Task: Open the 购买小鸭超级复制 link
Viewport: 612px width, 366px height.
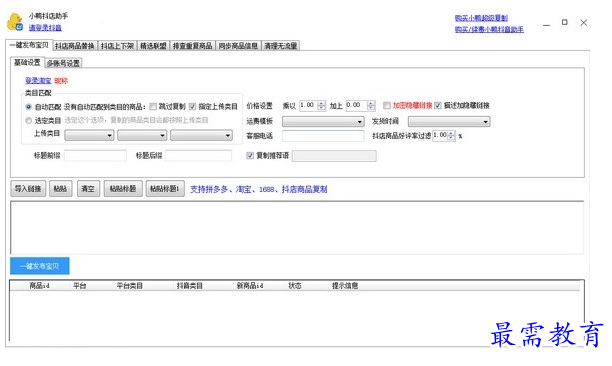Action: tap(481, 18)
